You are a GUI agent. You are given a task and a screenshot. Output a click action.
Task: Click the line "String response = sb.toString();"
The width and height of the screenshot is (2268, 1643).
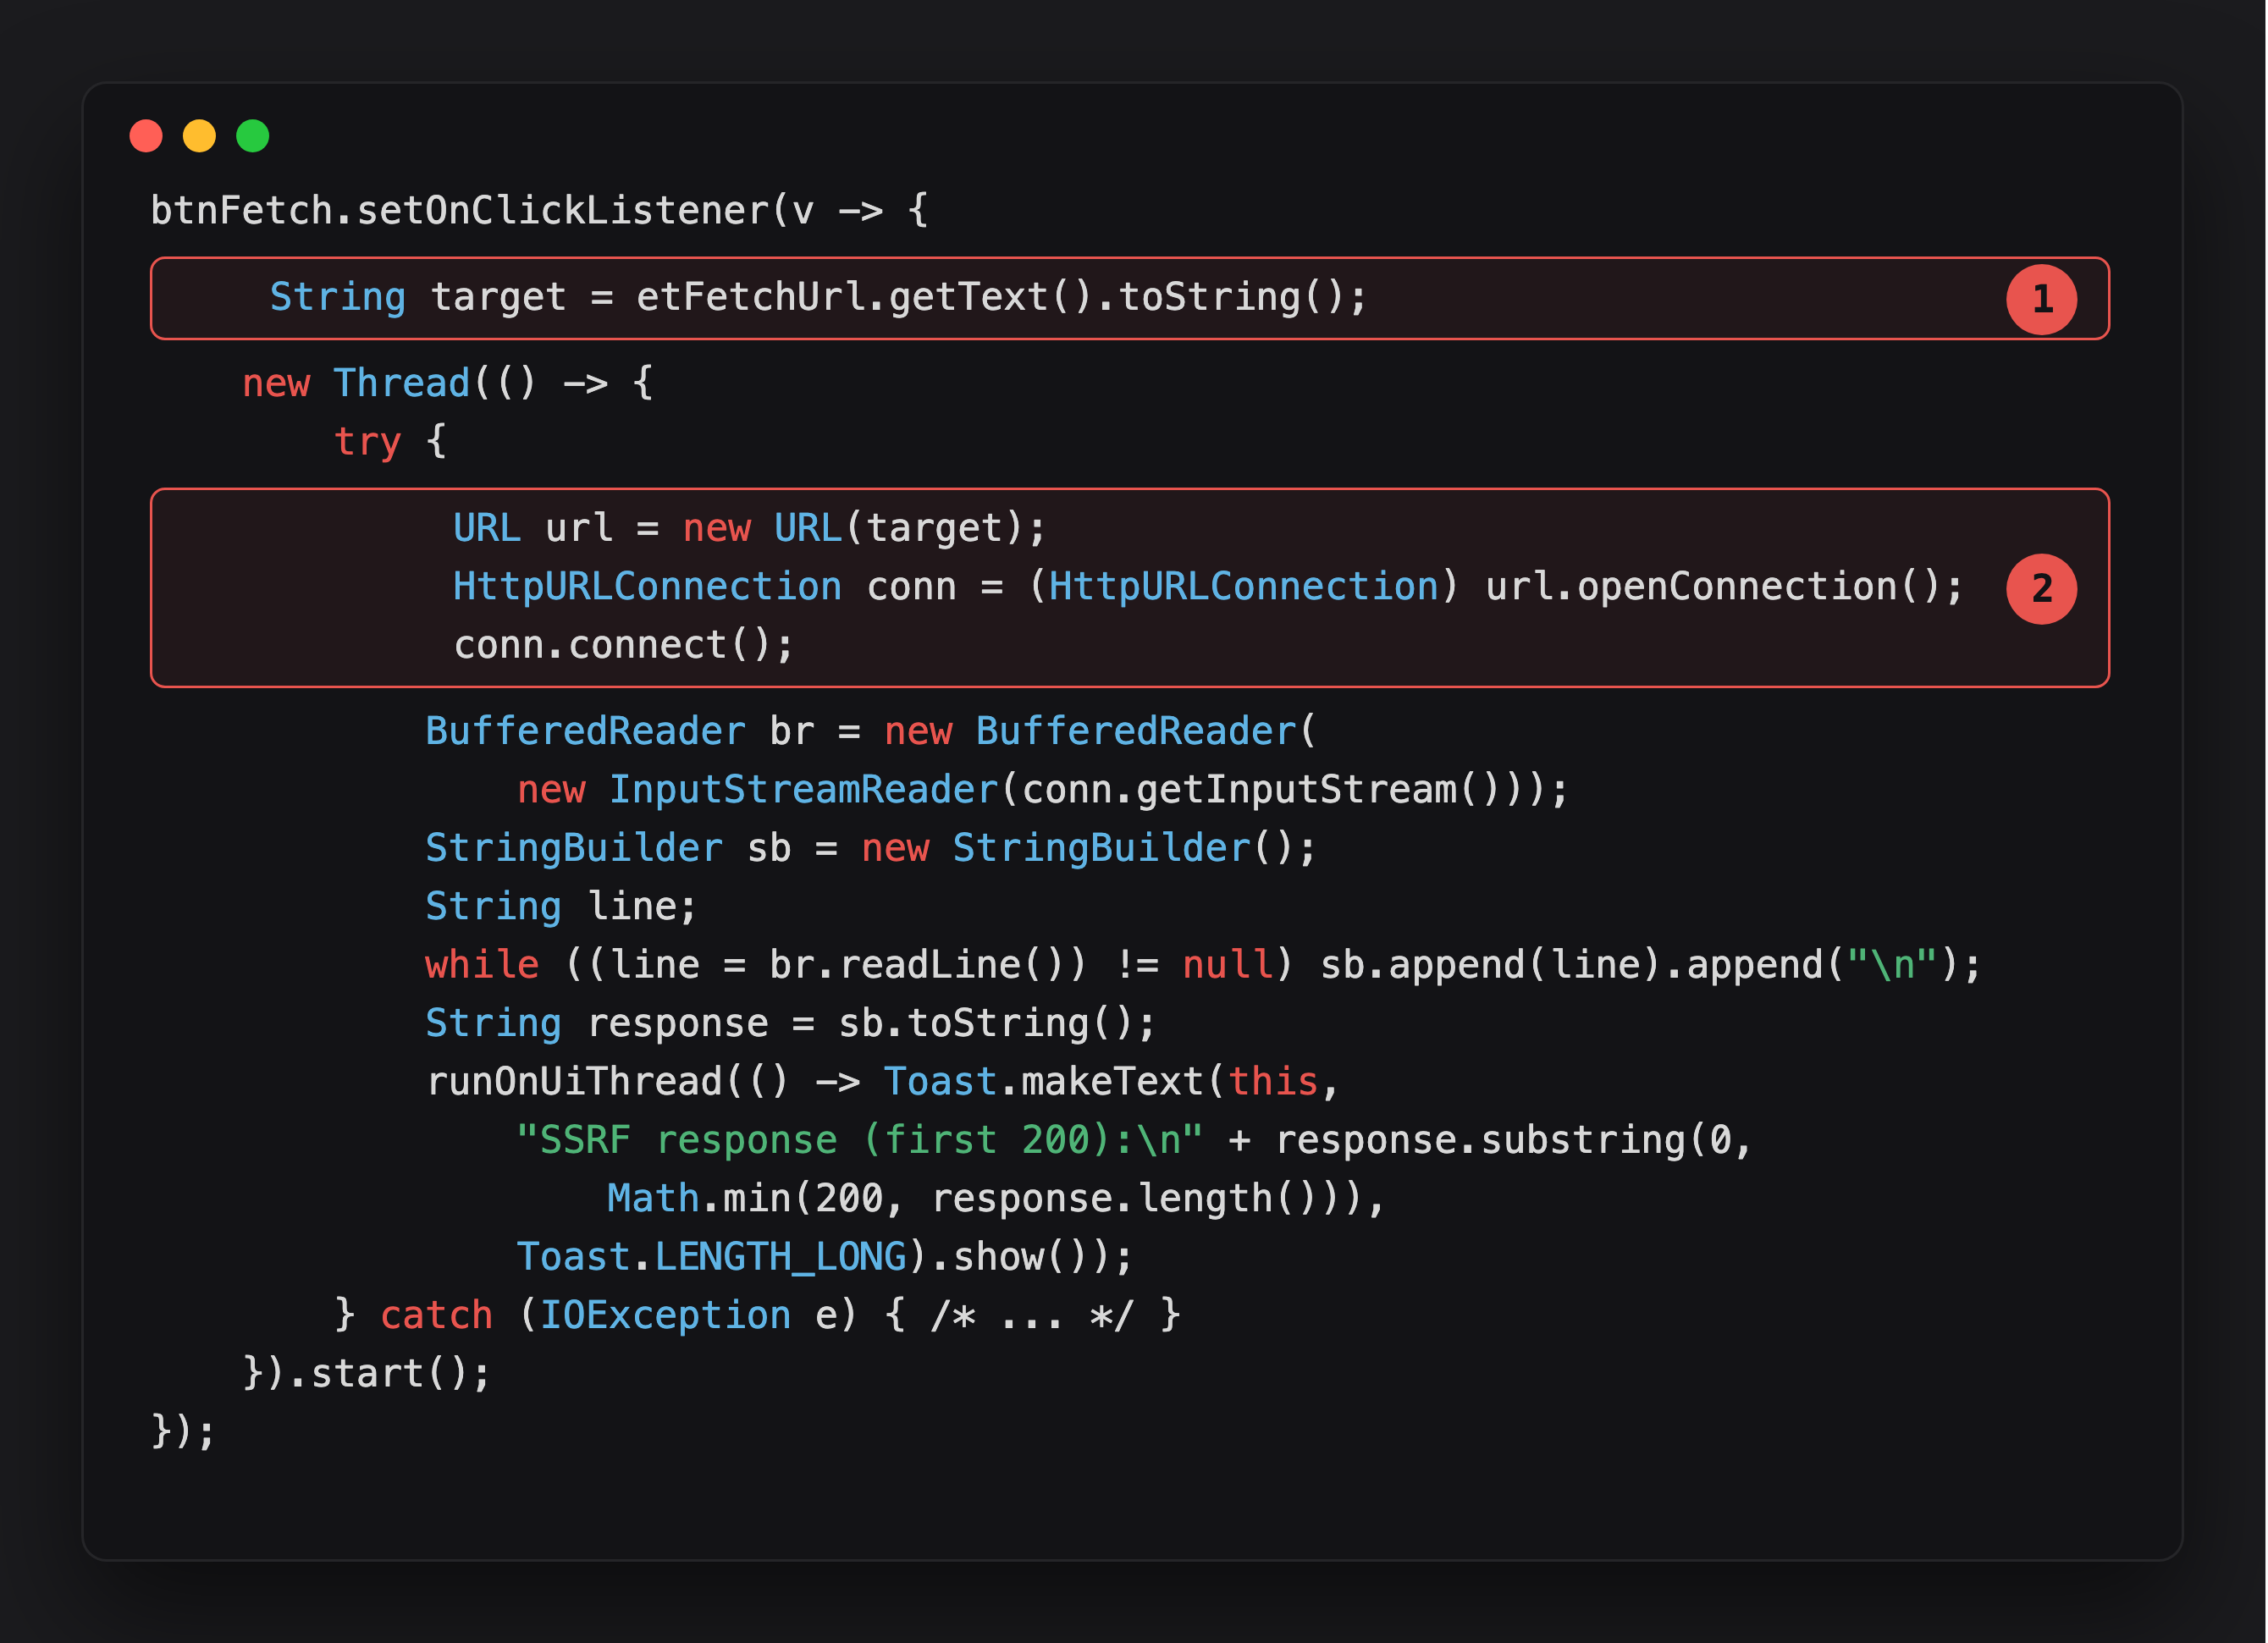791,1024
